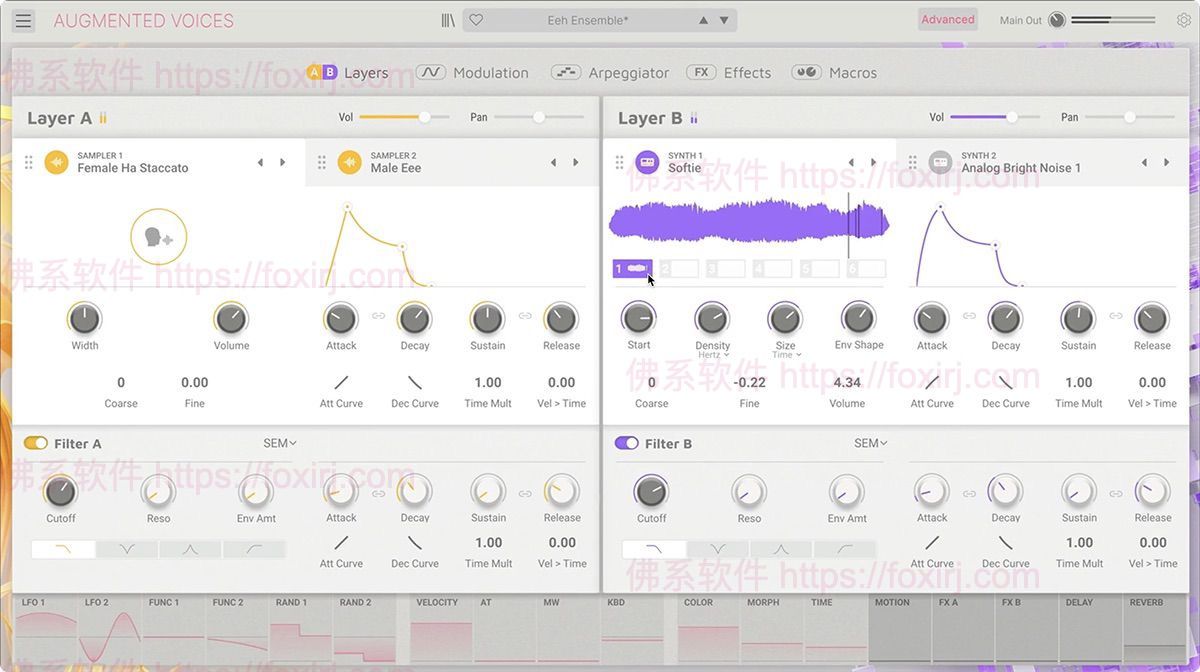This screenshot has height=672, width=1200.
Task: Click the Advanced button
Action: click(x=947, y=19)
